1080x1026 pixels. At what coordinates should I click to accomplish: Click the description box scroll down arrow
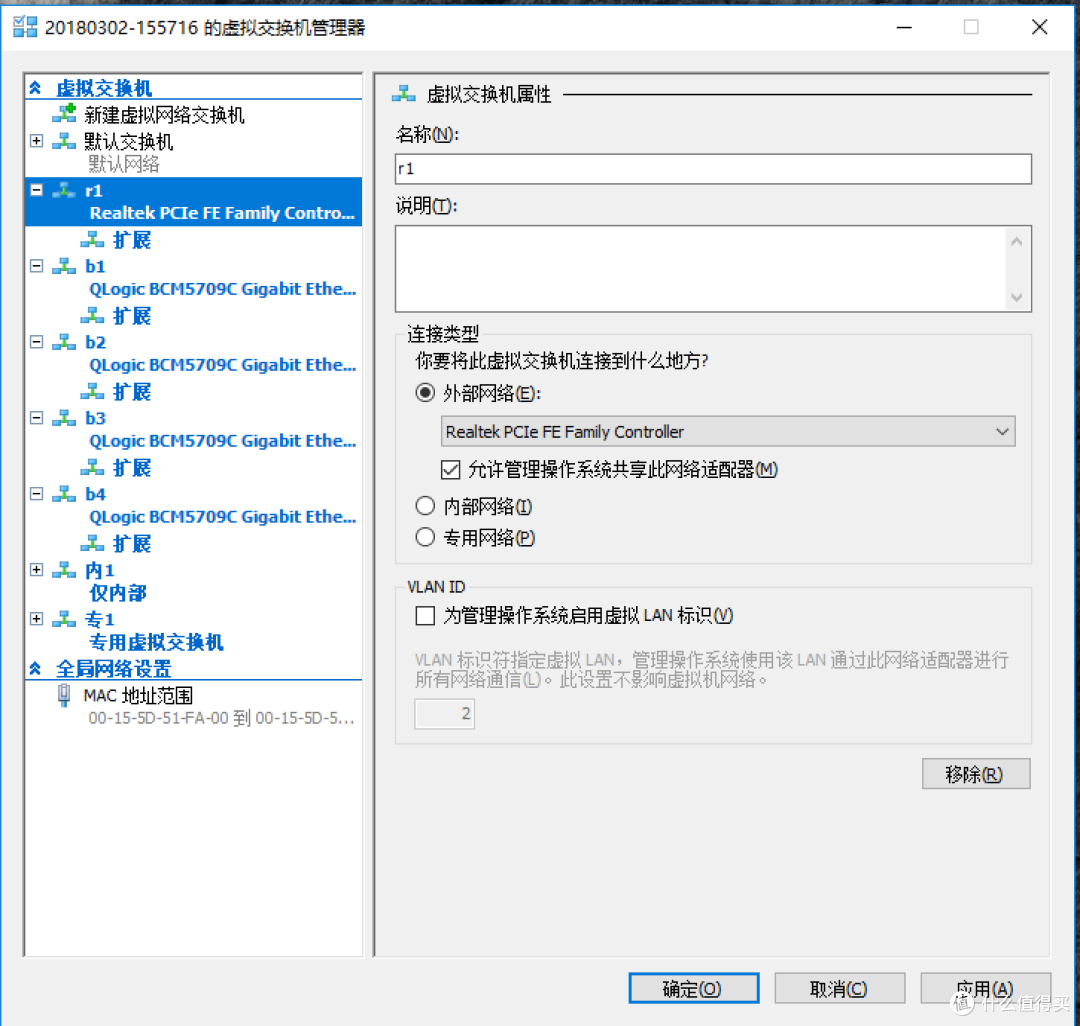click(1017, 297)
